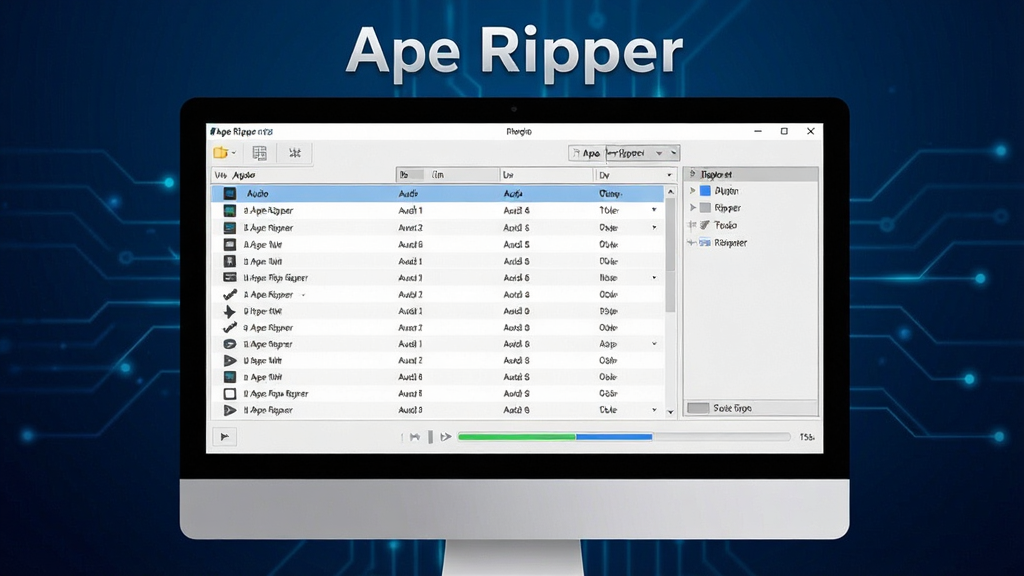Open the 'Dv' column header dropdown arrow
The width and height of the screenshot is (1024, 576).
tap(669, 175)
